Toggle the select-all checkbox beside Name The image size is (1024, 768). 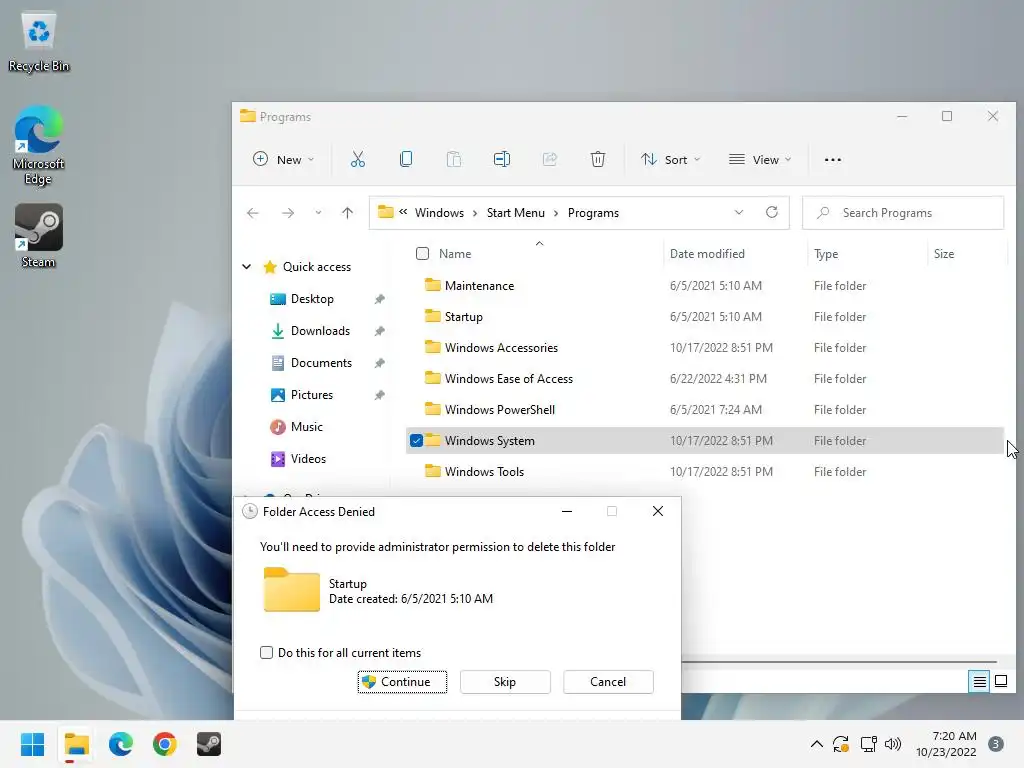pos(423,253)
